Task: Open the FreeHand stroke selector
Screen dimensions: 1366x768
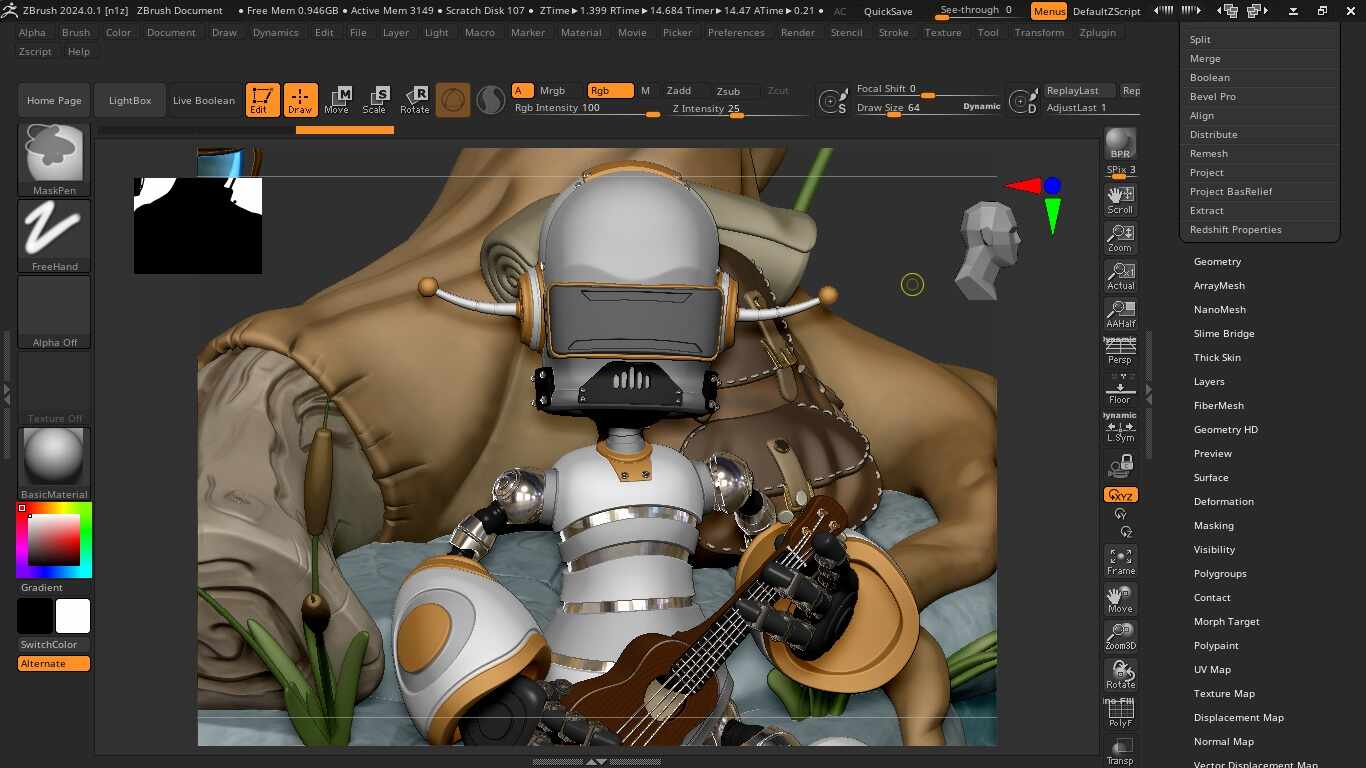Action: tap(53, 229)
